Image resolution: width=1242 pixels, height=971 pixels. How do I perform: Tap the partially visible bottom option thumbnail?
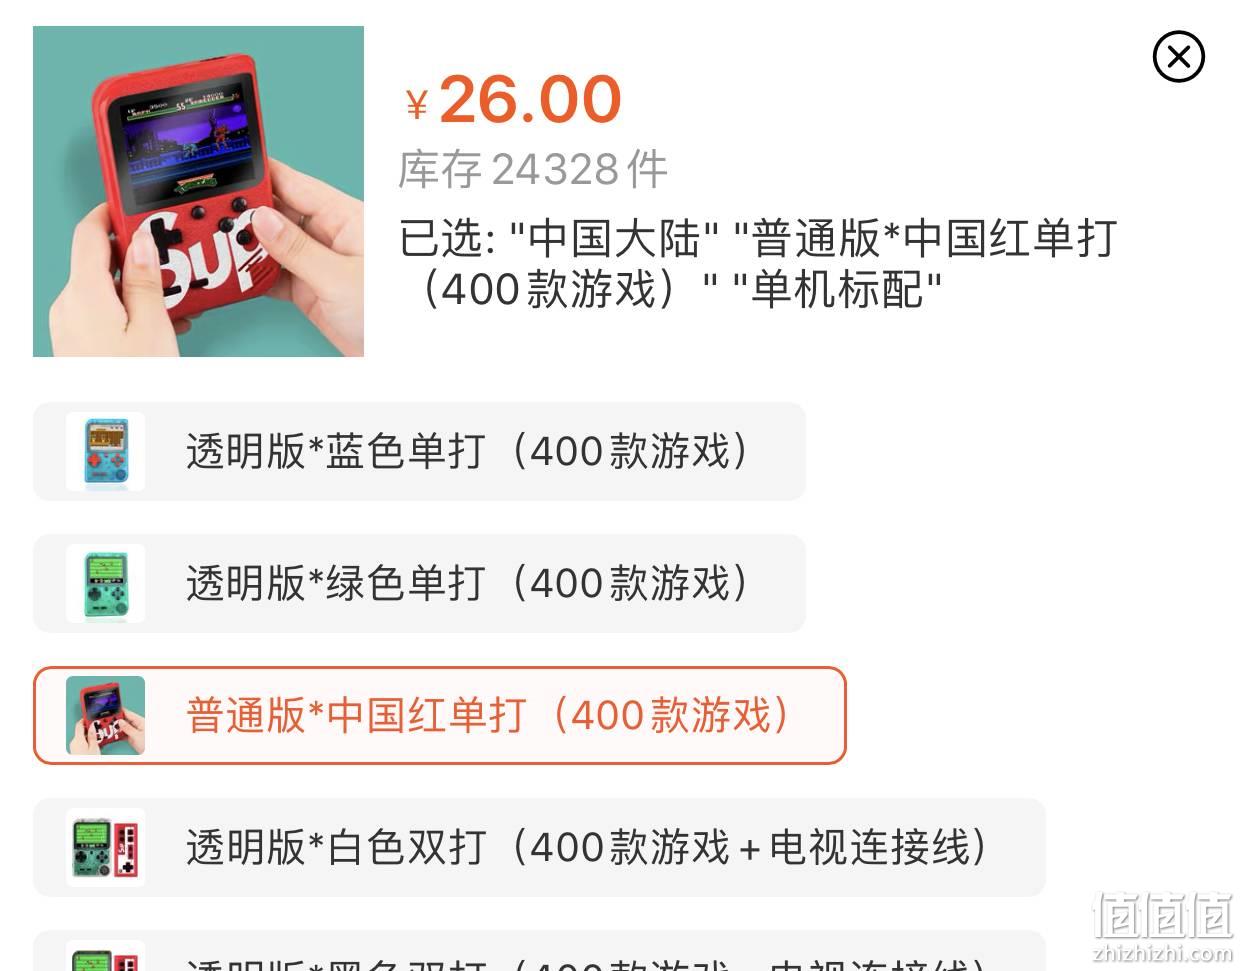(x=105, y=956)
